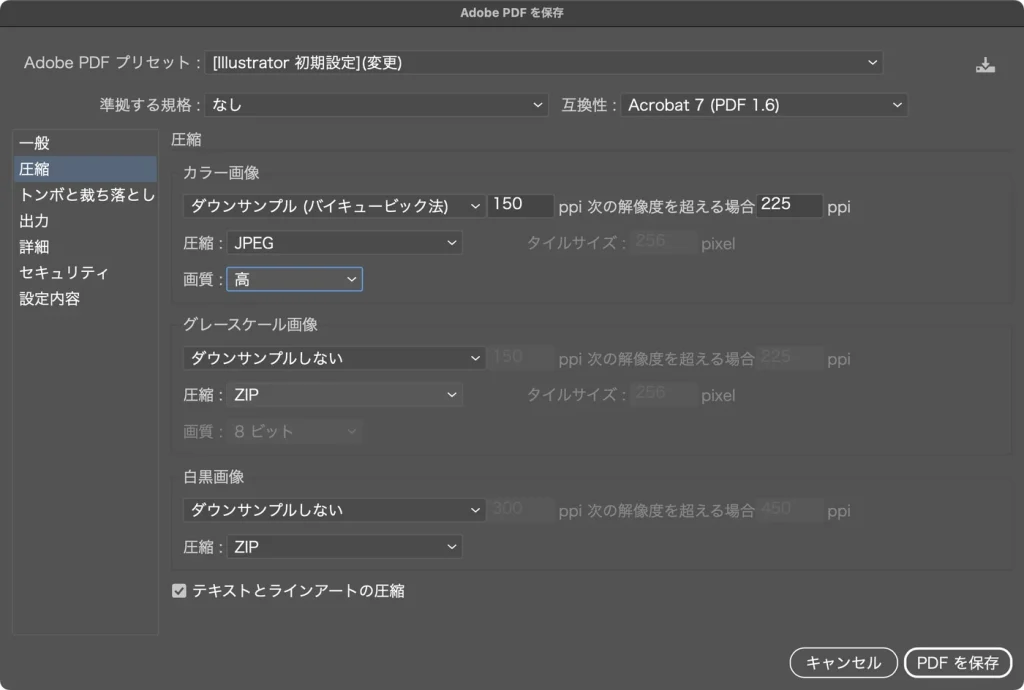Select 出力 in the sidebar
The image size is (1024, 690).
pyautogui.click(x=85, y=221)
